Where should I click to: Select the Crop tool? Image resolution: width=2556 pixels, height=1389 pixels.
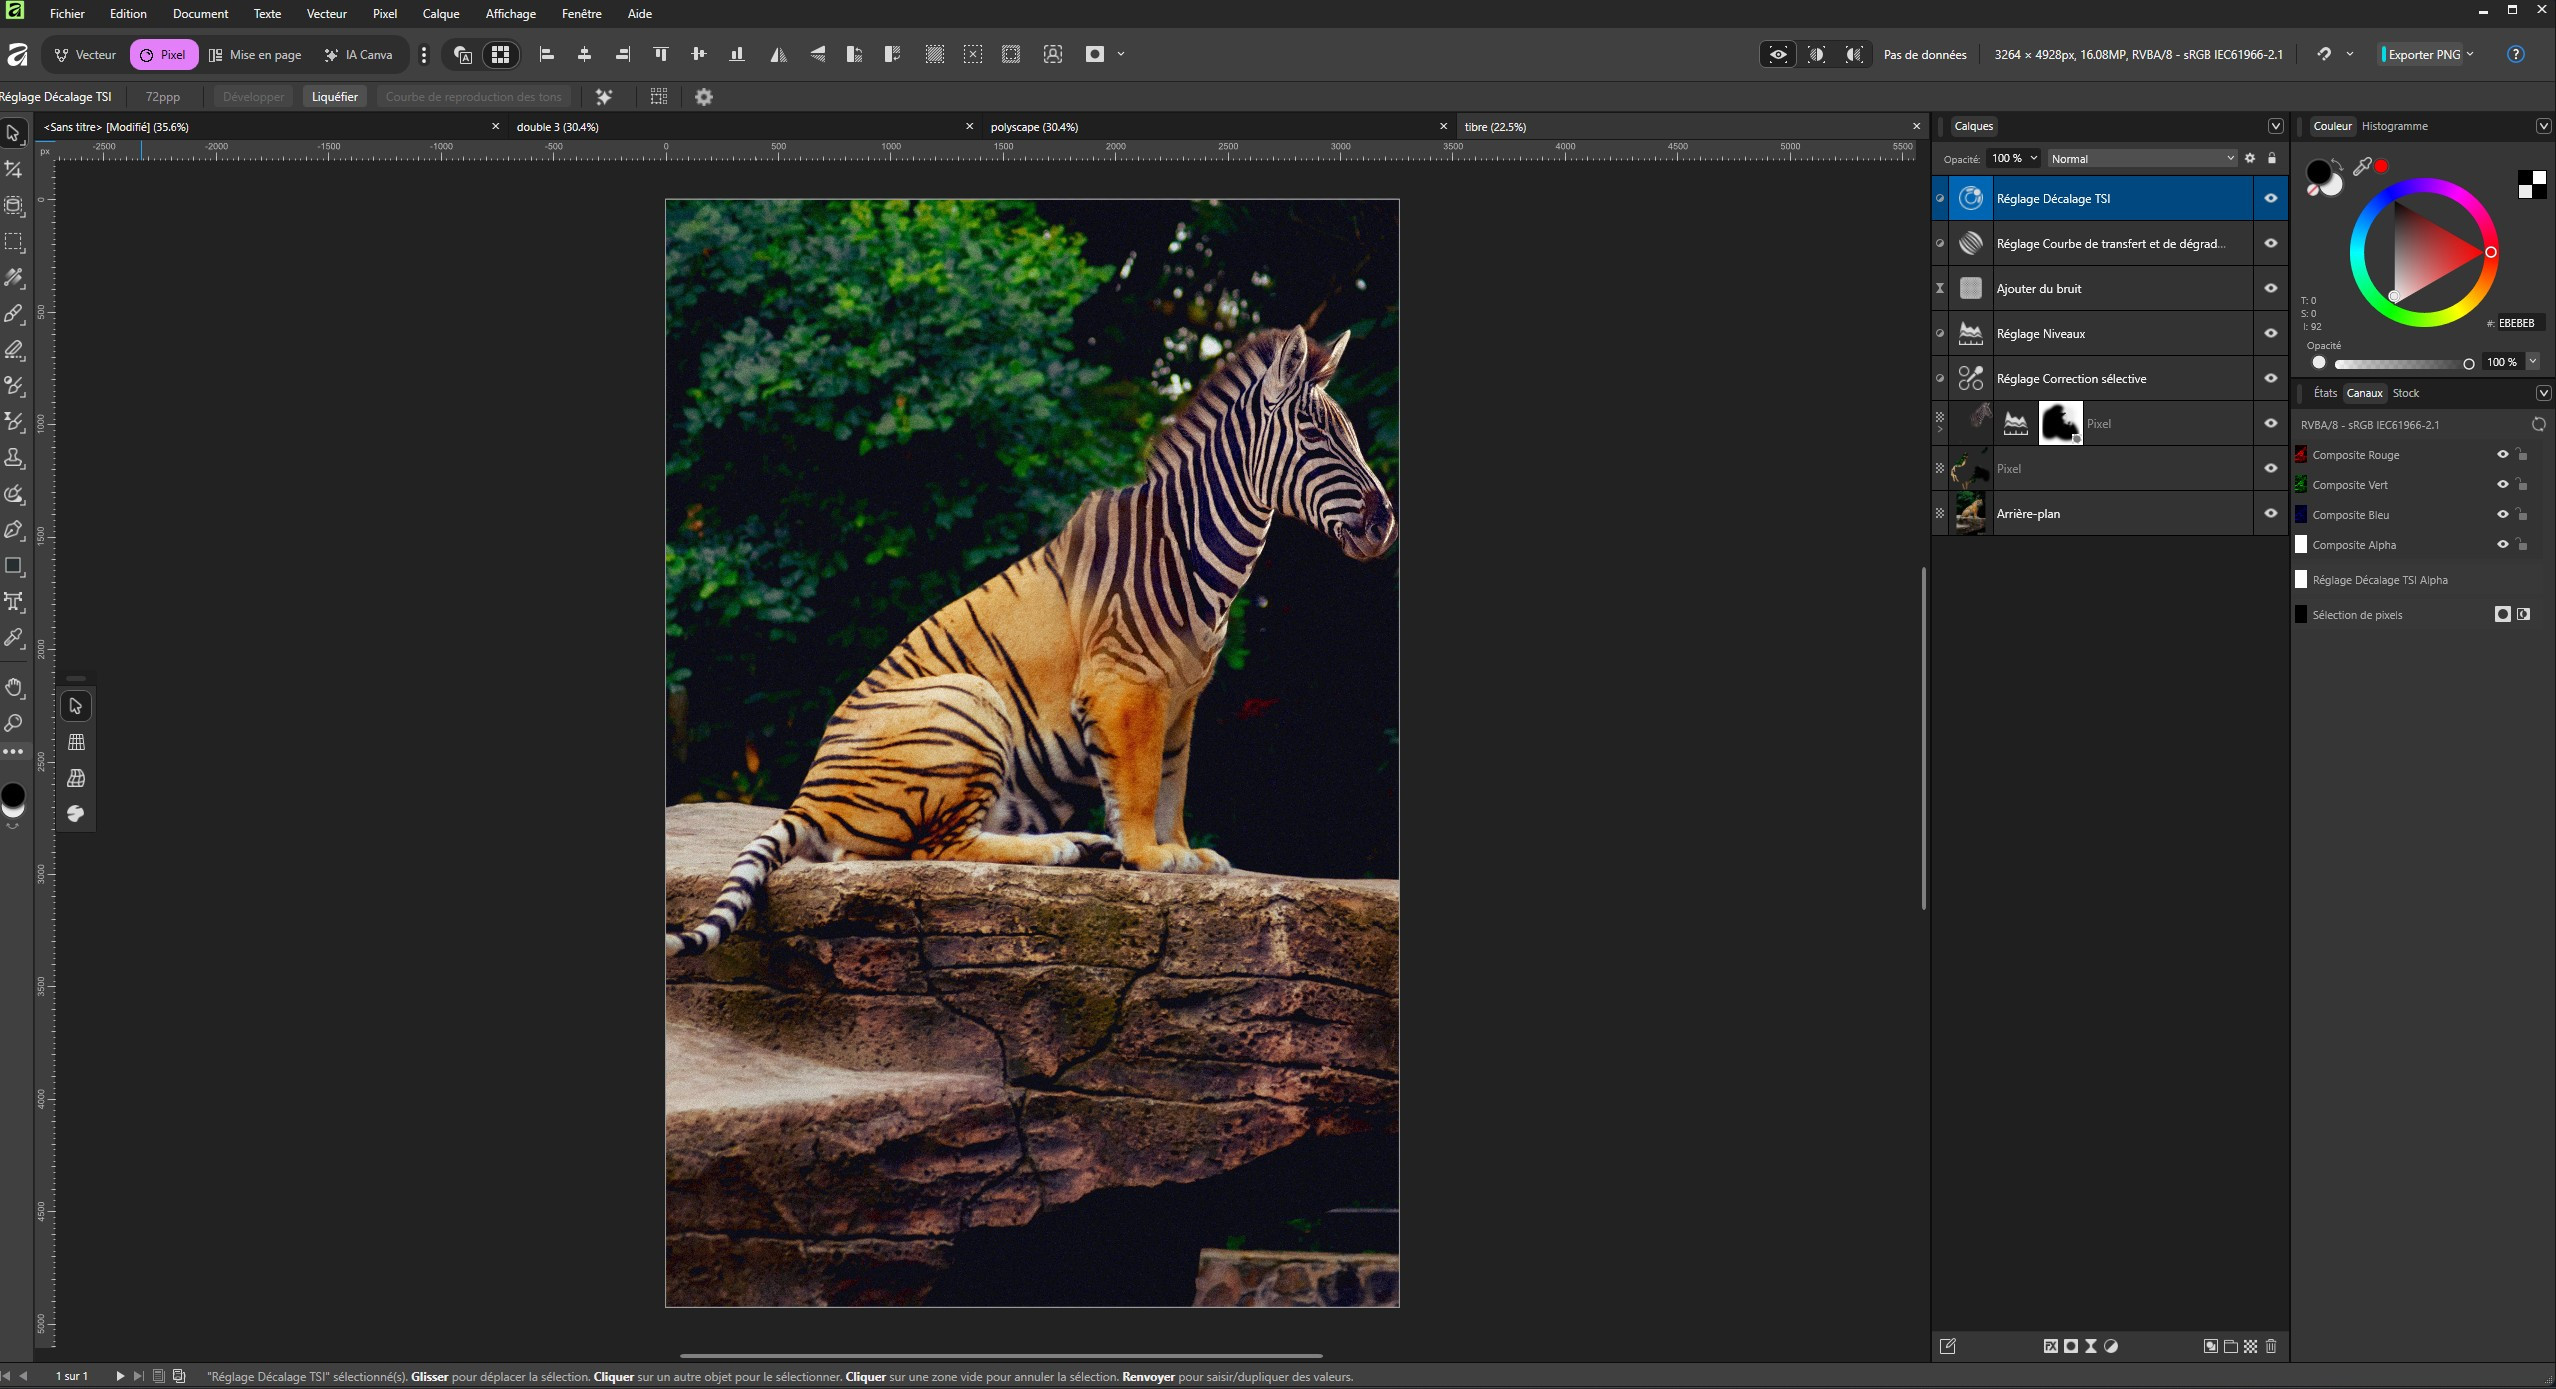[14, 169]
